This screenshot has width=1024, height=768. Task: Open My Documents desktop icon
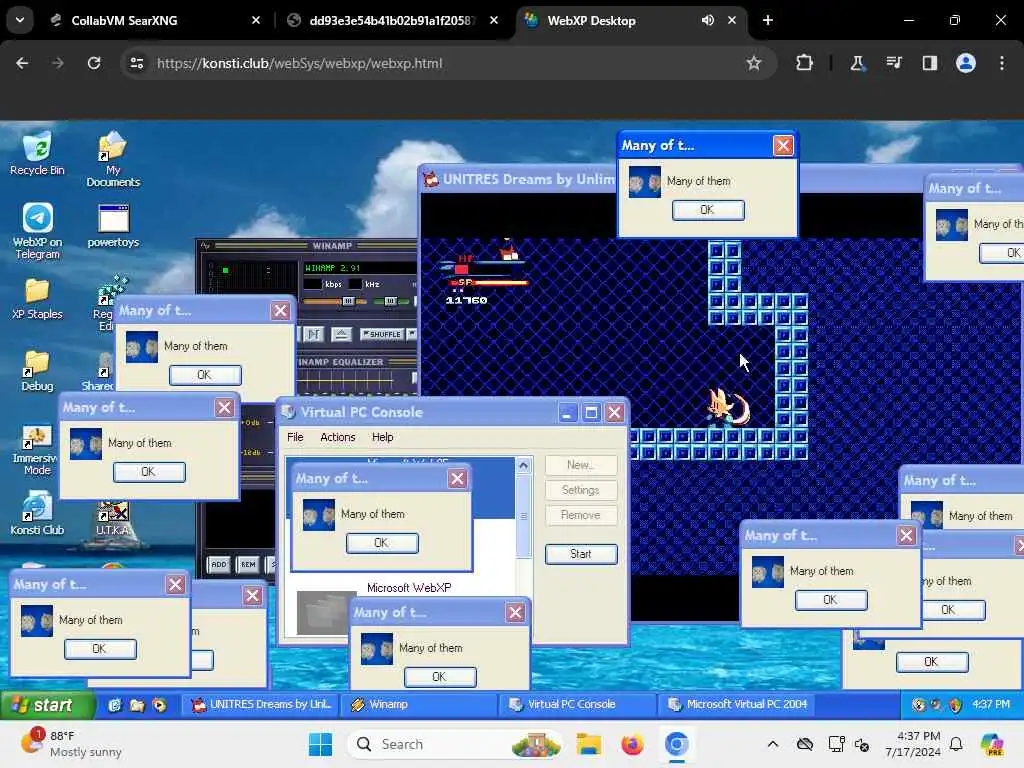(113, 159)
